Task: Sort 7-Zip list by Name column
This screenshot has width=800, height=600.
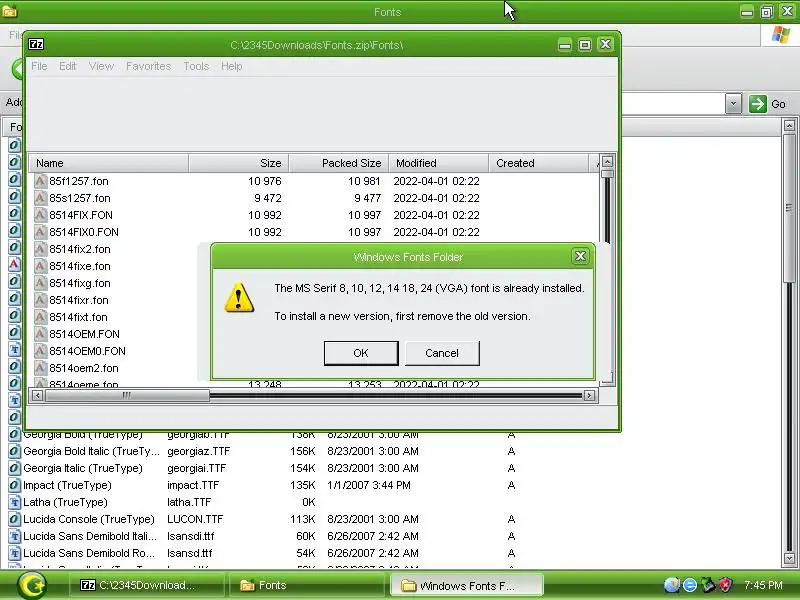Action: [109, 163]
